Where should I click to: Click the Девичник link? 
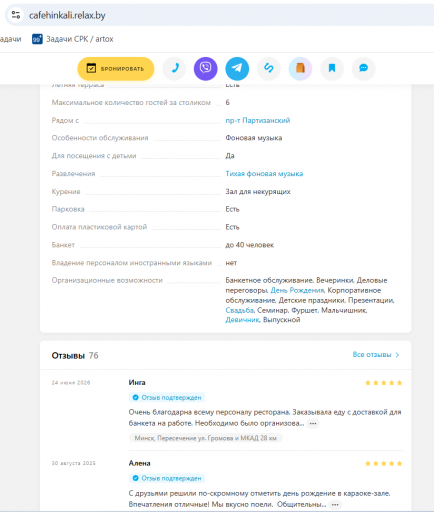point(242,320)
